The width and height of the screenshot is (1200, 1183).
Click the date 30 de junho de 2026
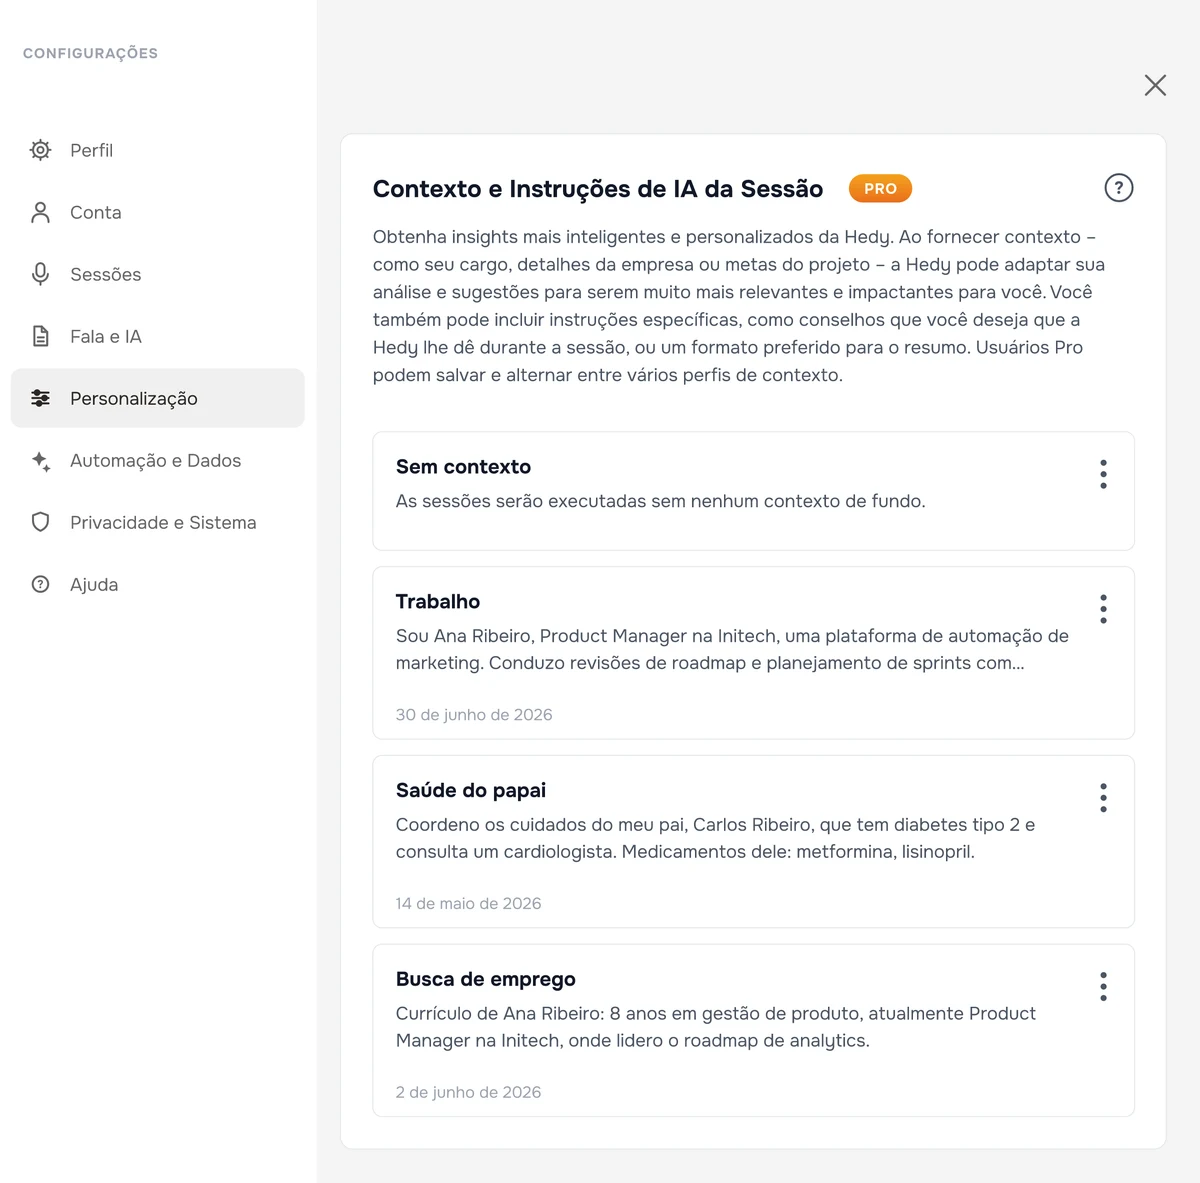click(474, 715)
